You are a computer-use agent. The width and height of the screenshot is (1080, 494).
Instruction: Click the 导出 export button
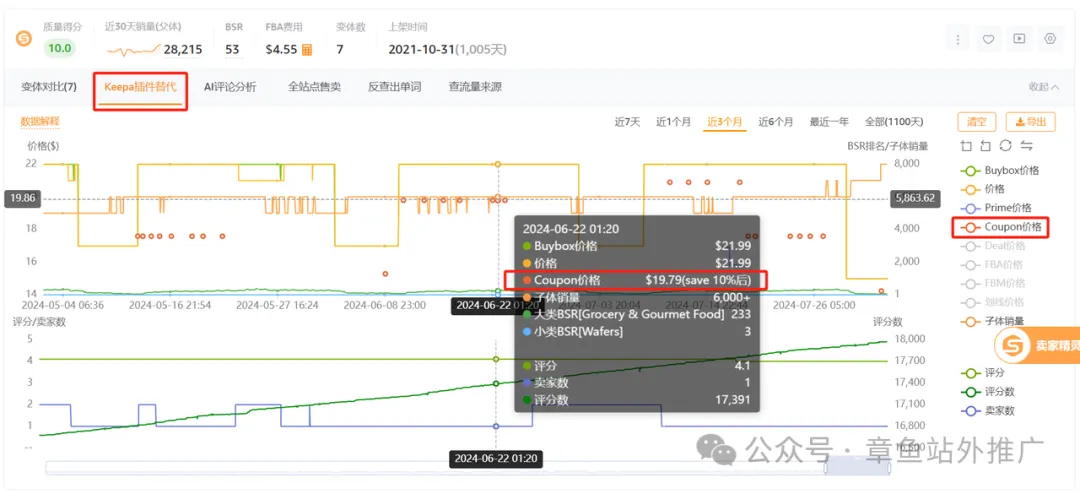point(1030,122)
